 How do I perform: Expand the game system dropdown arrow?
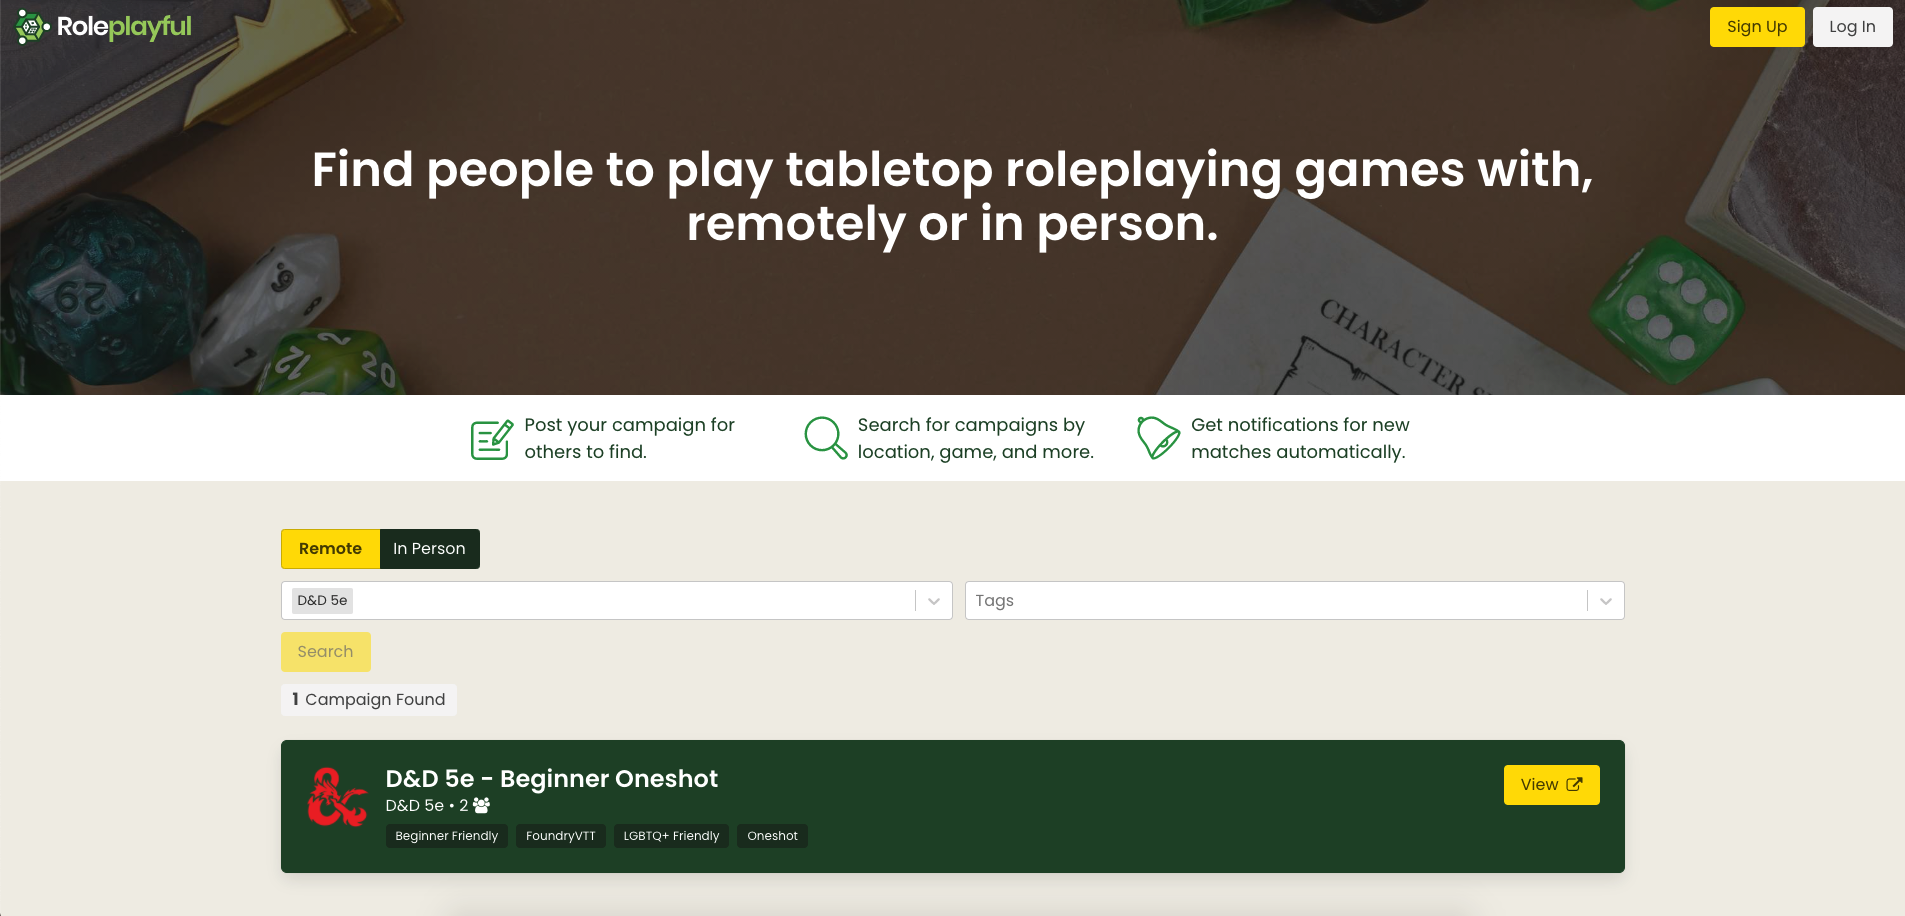(934, 601)
